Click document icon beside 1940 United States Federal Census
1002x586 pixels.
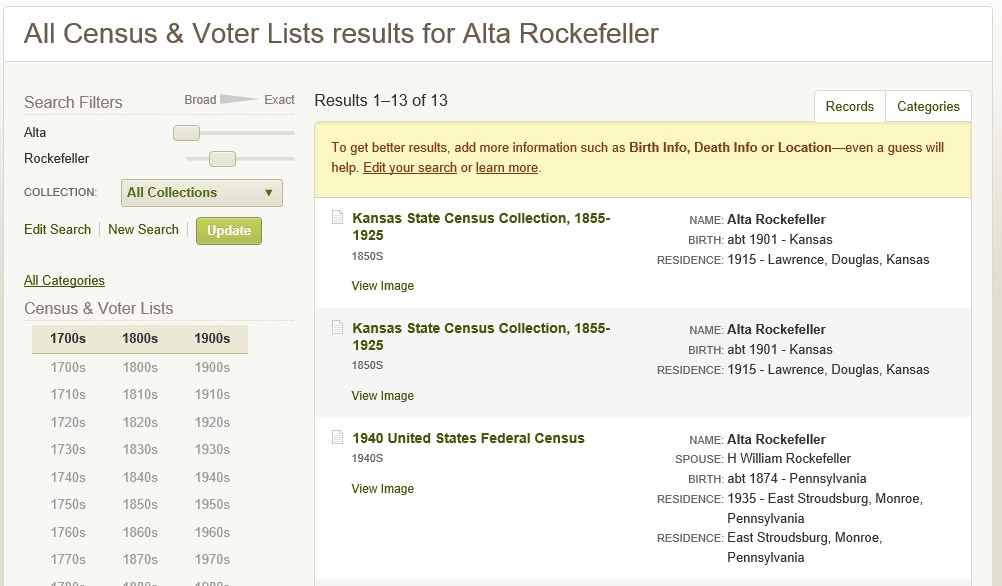tap(337, 437)
